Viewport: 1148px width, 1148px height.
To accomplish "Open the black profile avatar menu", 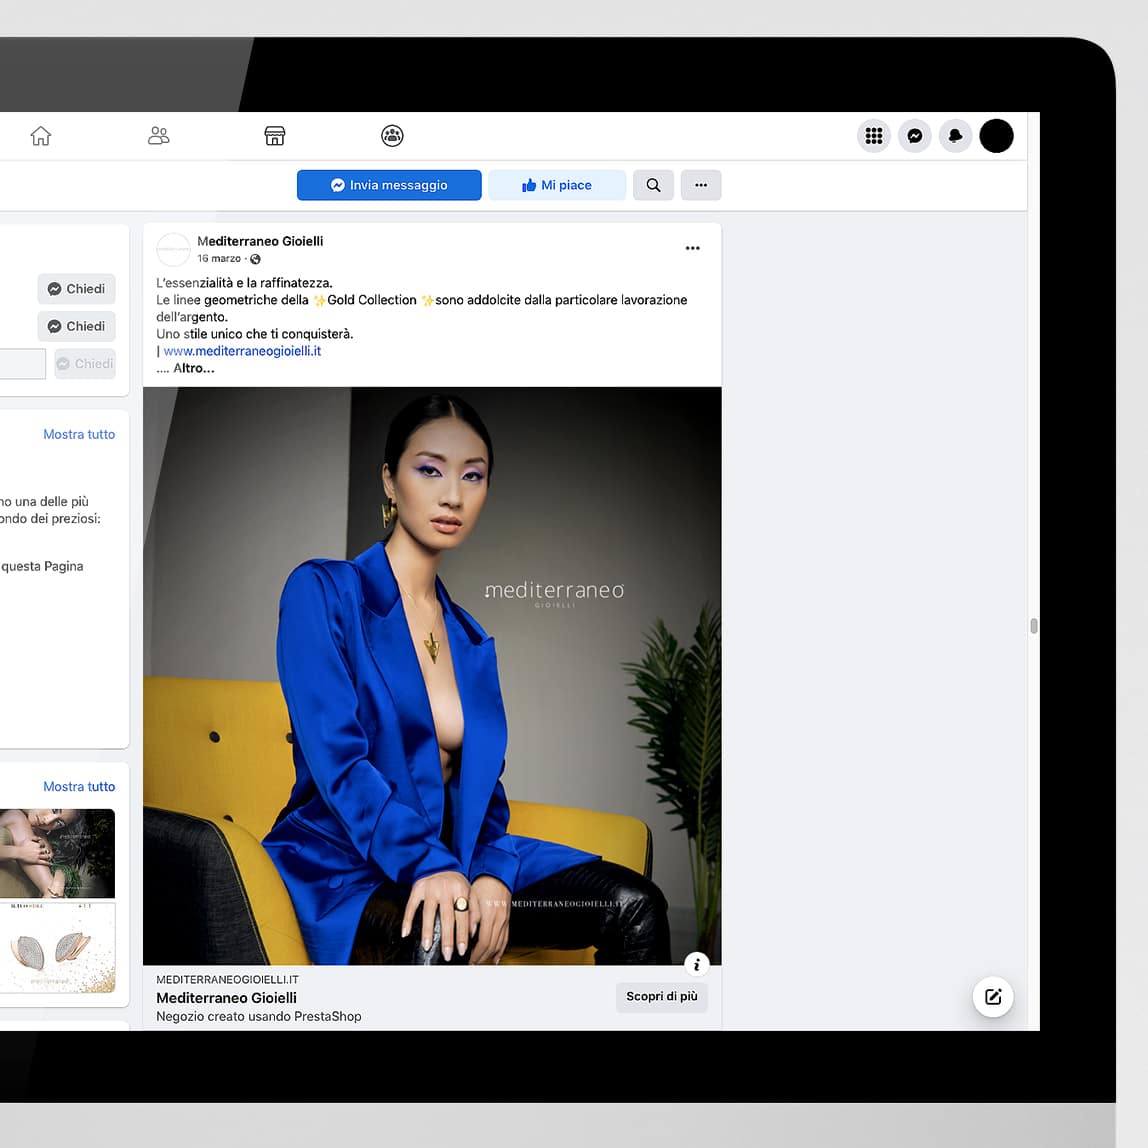I will 996,136.
